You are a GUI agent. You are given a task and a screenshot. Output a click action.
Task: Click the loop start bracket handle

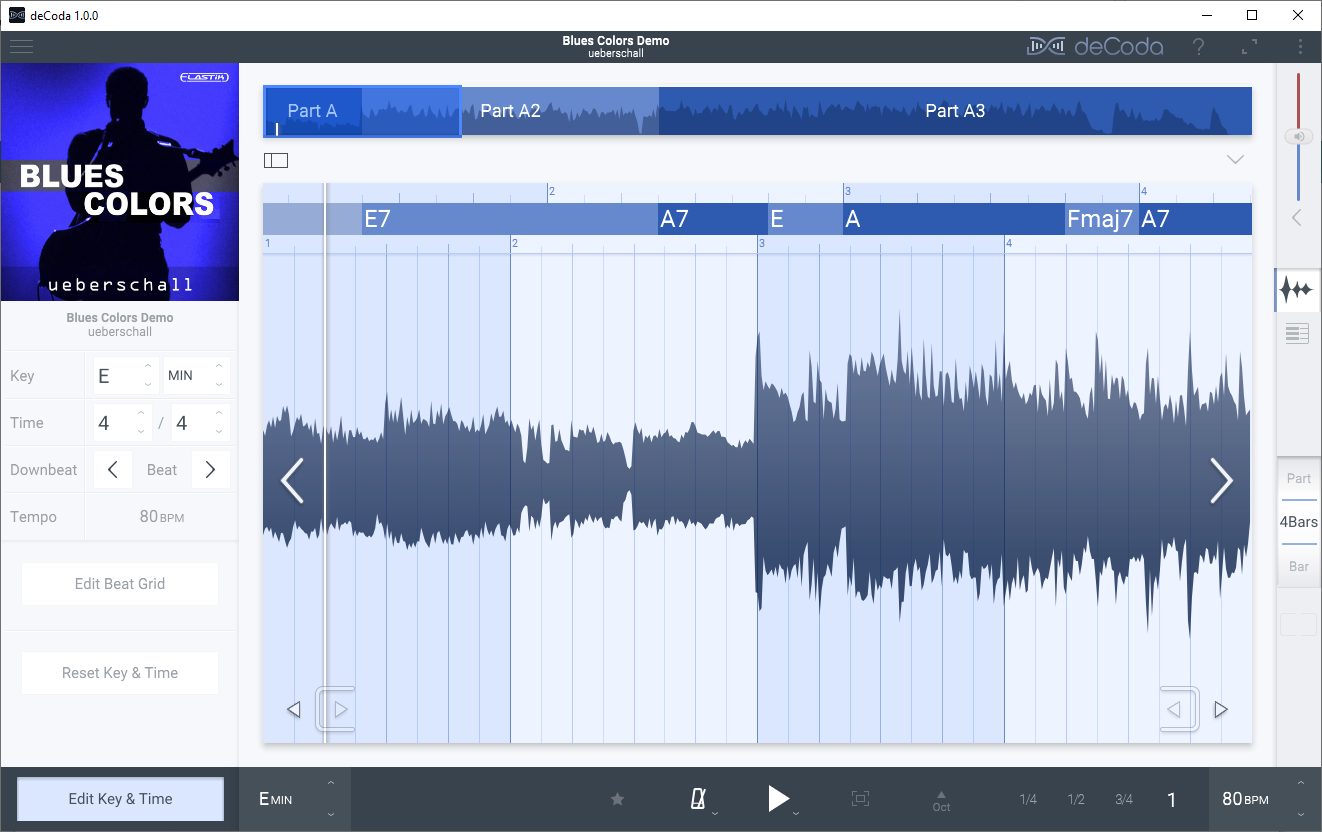[x=336, y=710]
